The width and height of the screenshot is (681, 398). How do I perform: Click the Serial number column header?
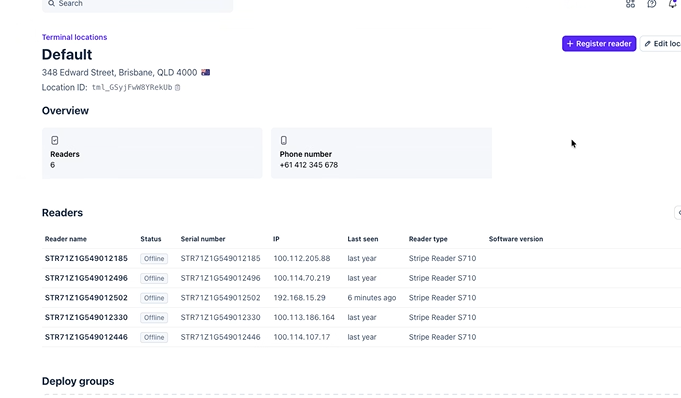click(x=203, y=239)
